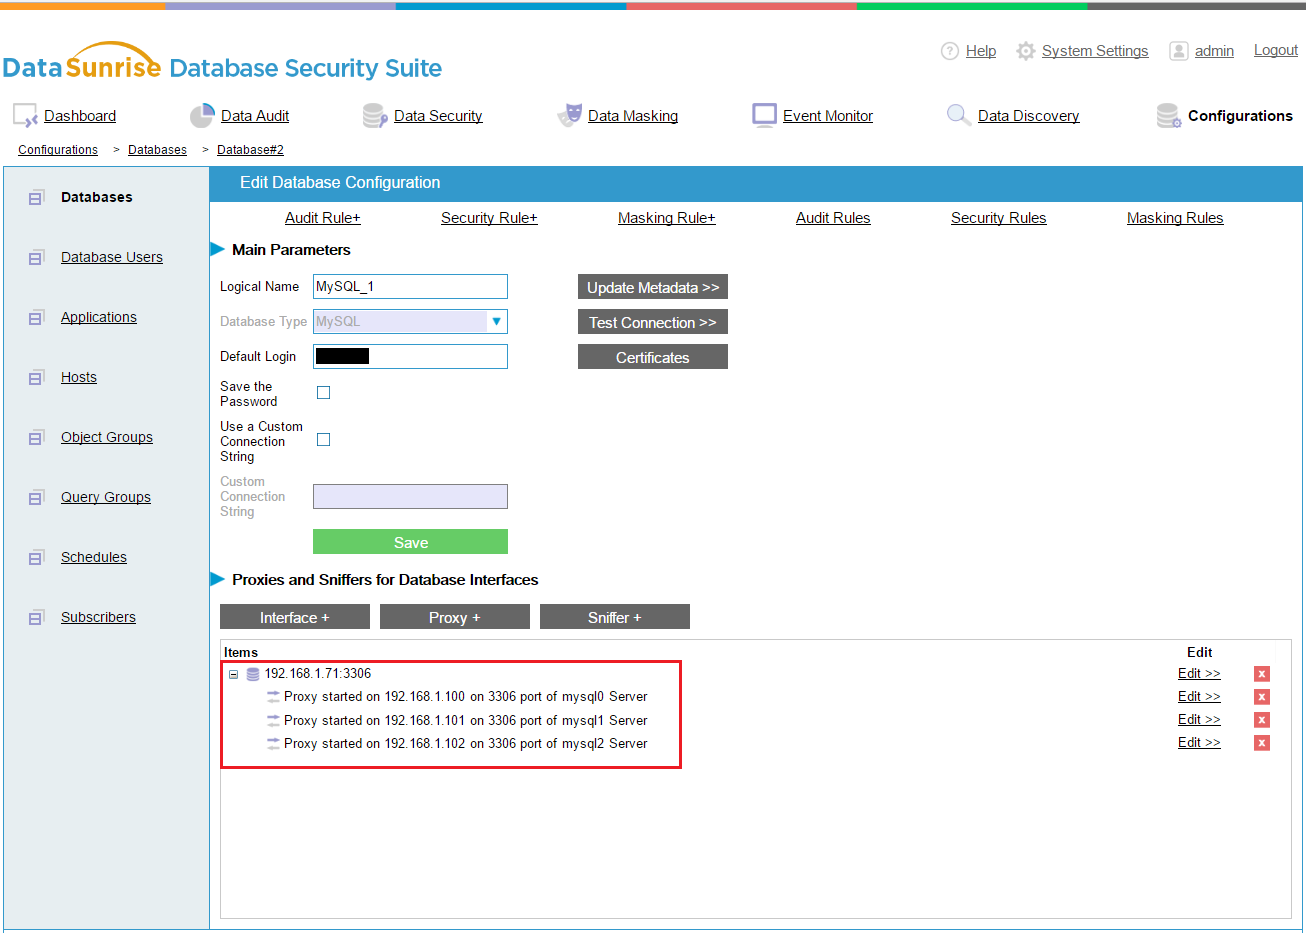
Task: Open the Database Type dropdown
Action: click(410, 321)
